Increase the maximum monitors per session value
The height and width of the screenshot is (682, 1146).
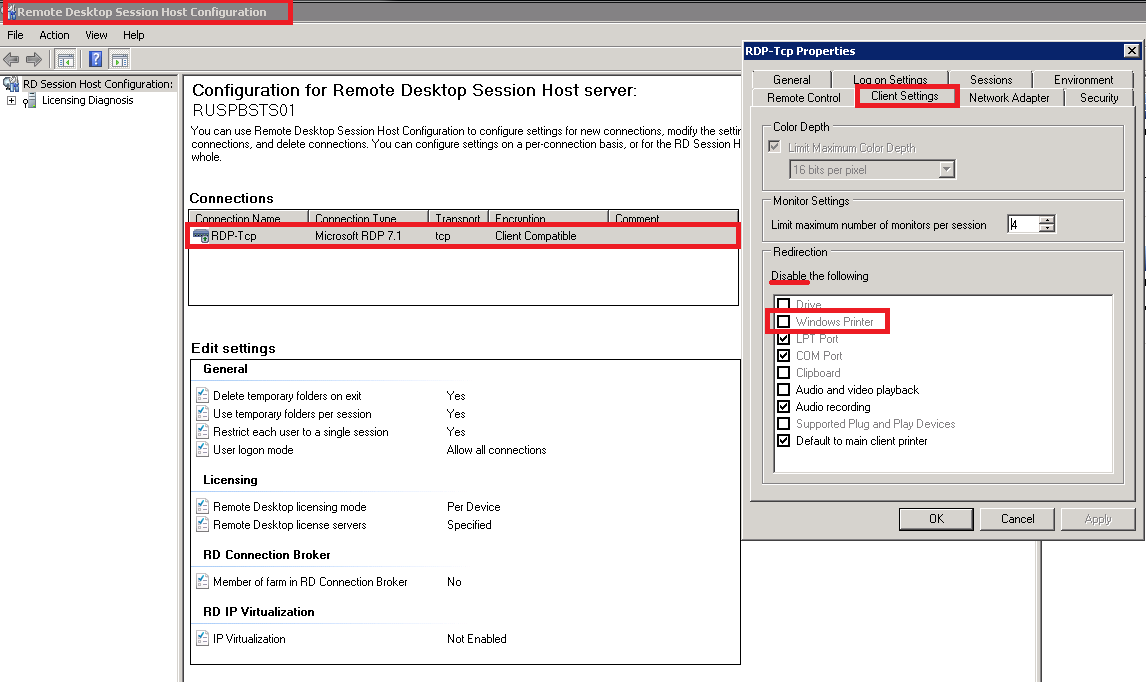[1047, 220]
